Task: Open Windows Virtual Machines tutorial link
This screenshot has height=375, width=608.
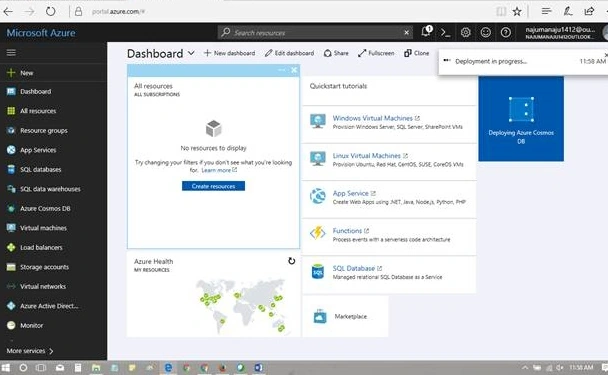Action: pos(376,118)
